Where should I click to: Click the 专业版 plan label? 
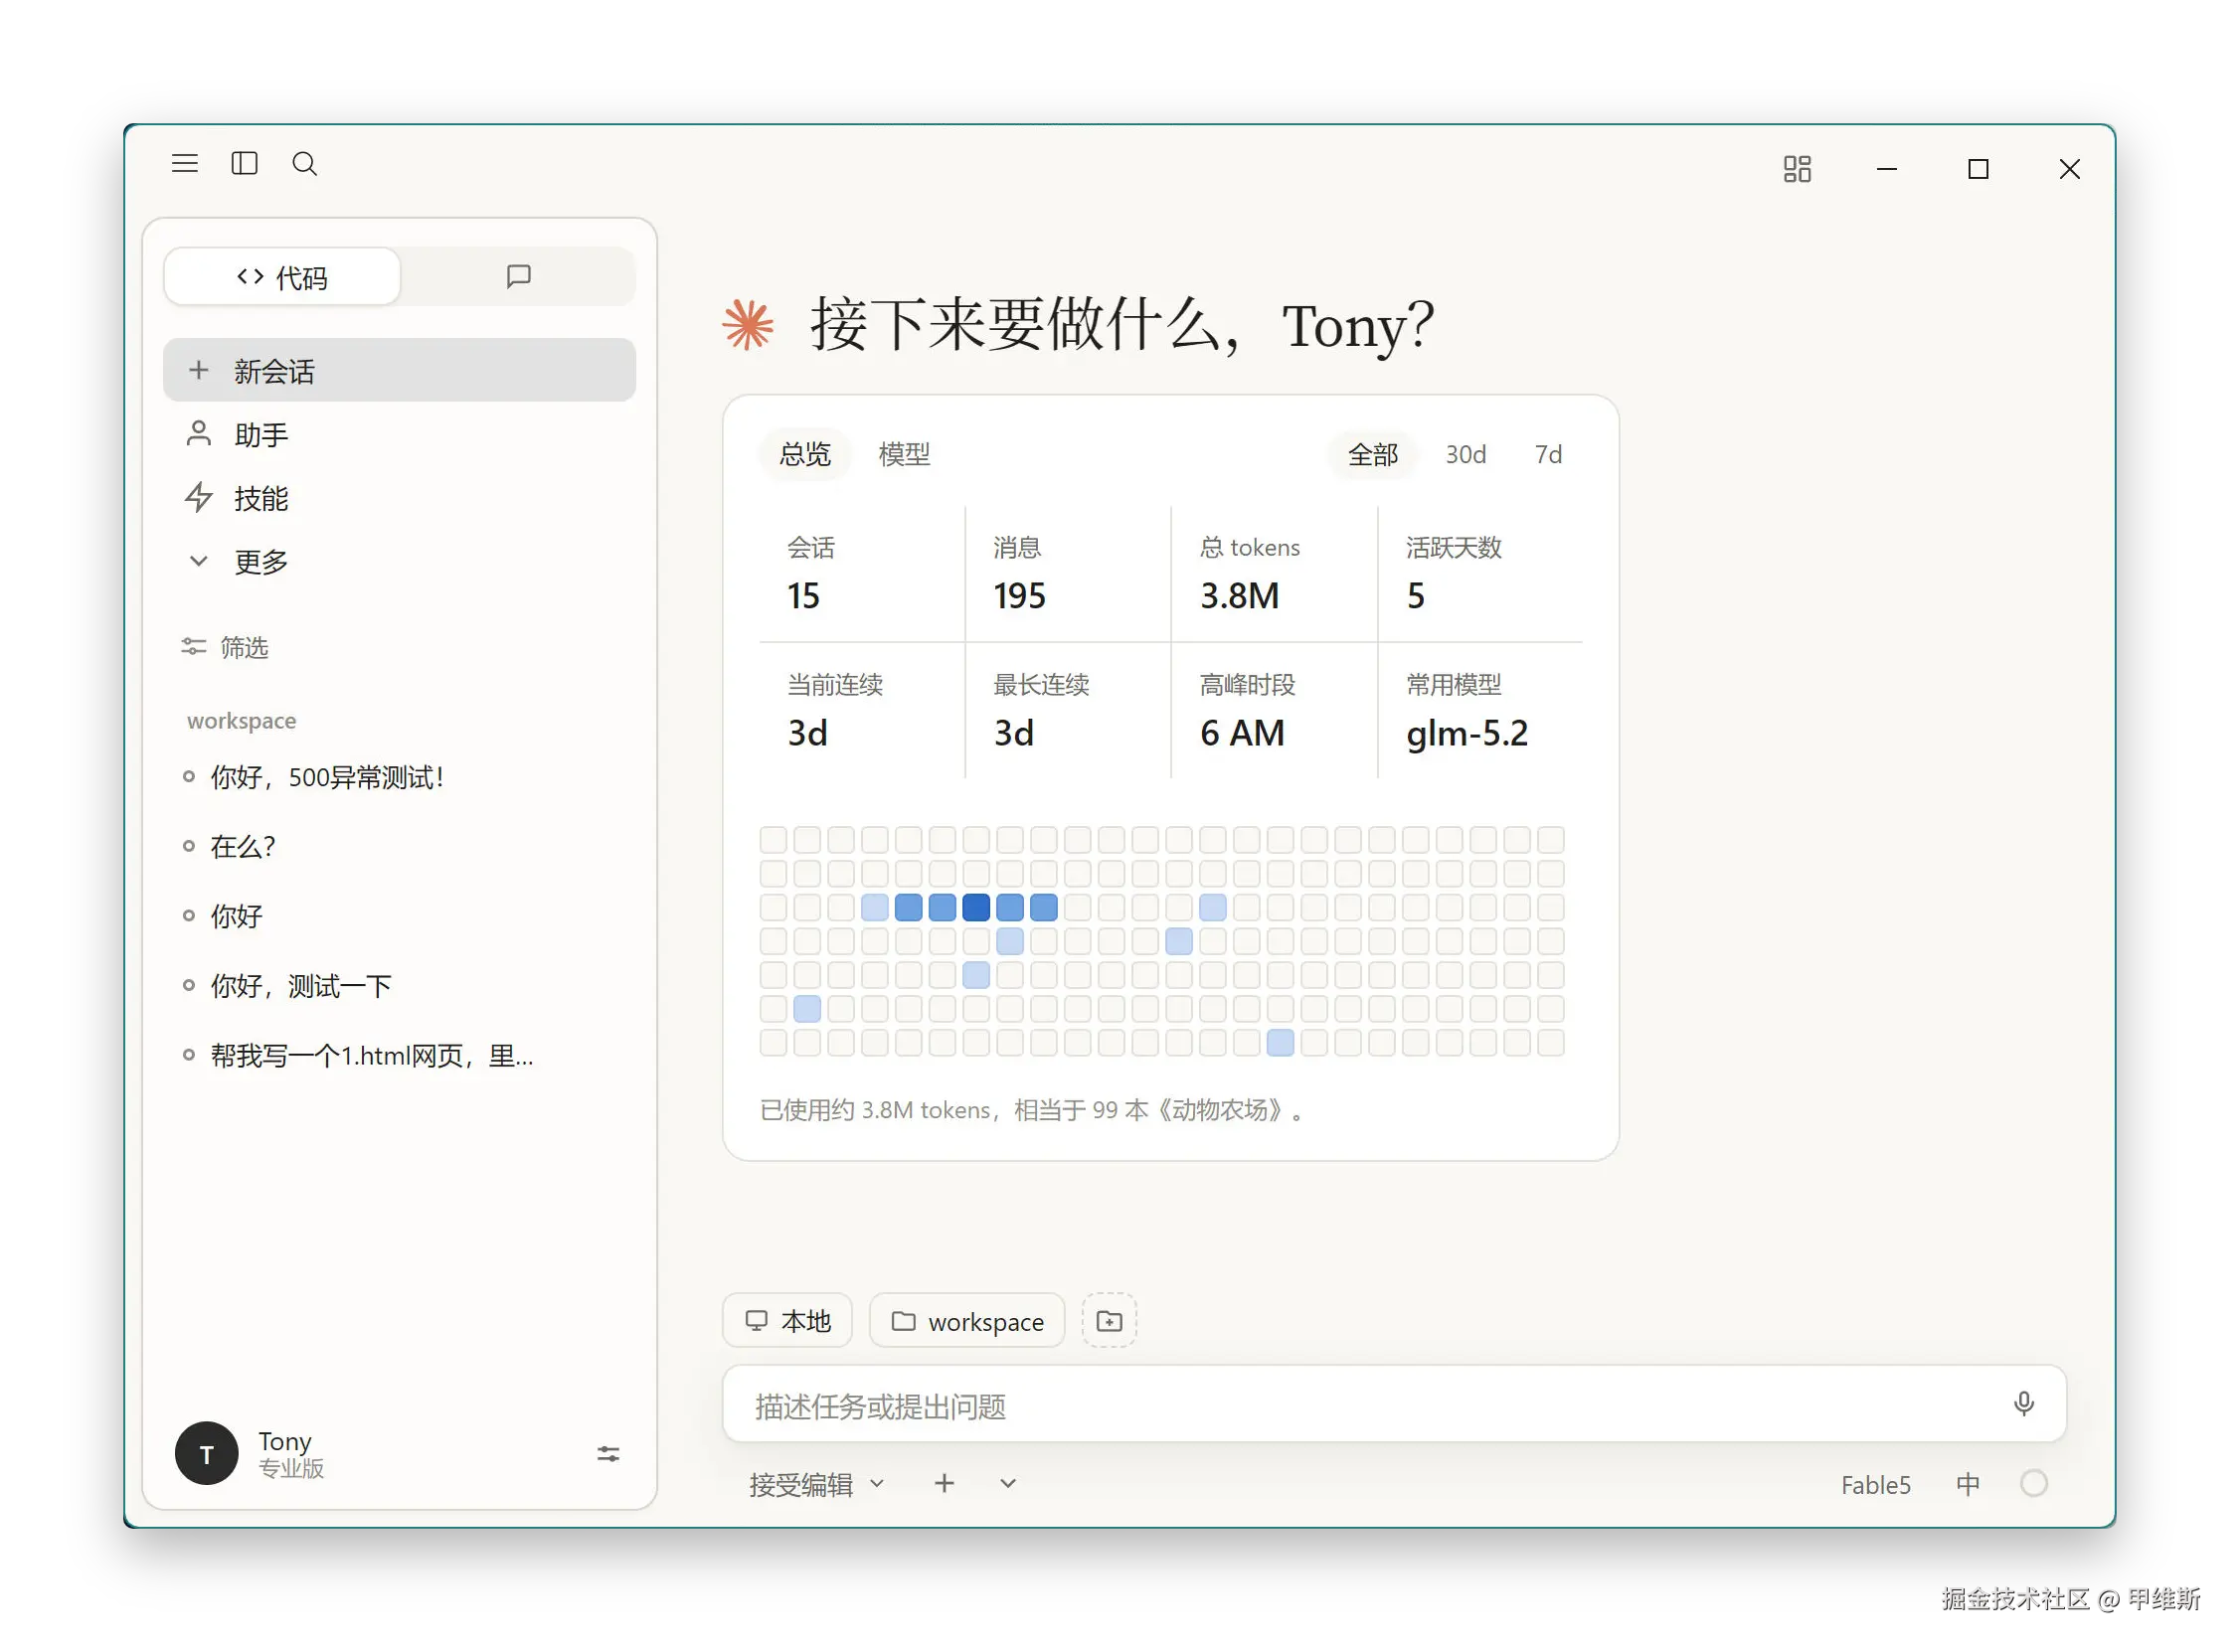[x=291, y=1469]
